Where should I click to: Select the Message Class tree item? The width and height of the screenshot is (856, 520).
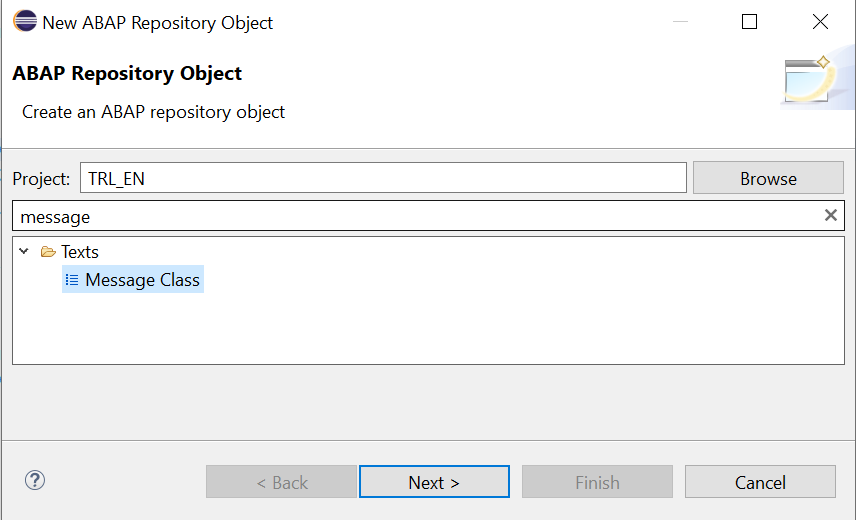(x=142, y=280)
